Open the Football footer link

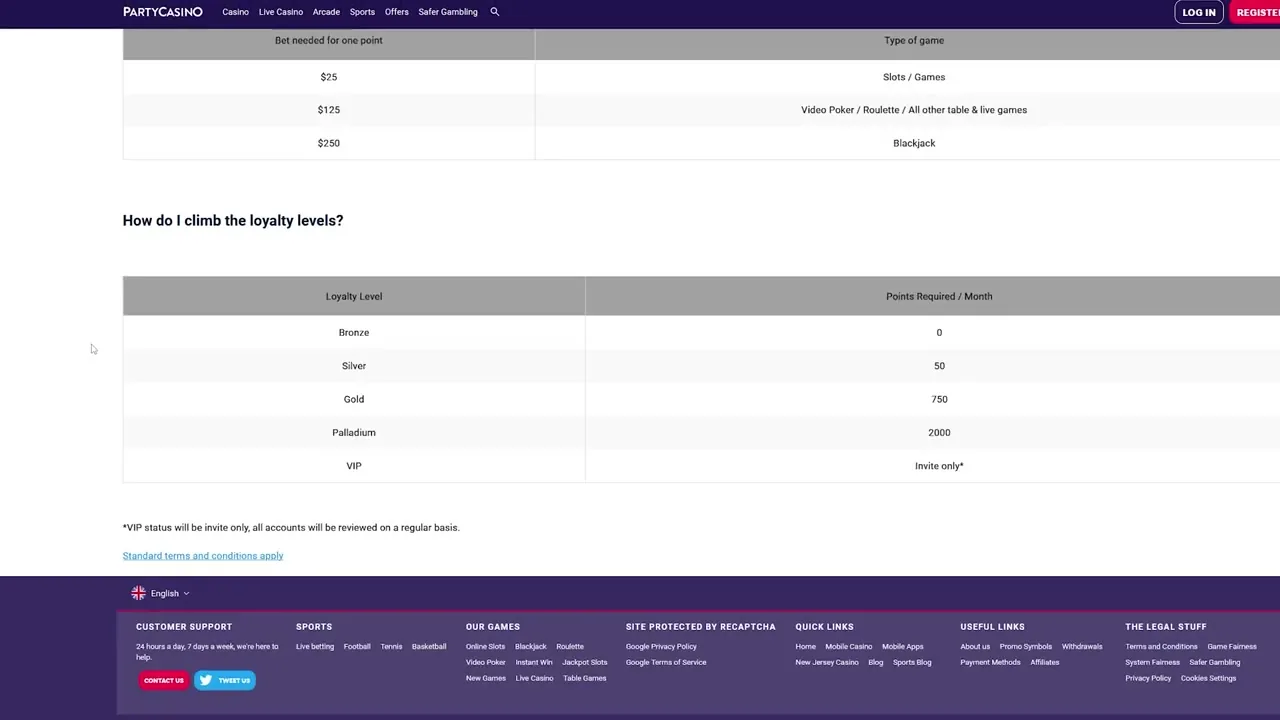coord(357,646)
